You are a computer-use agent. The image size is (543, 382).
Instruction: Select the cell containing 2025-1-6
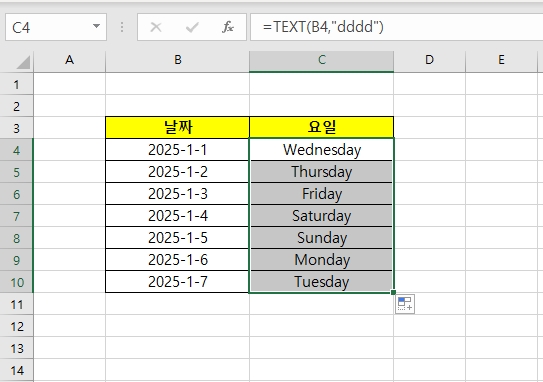[x=177, y=260]
